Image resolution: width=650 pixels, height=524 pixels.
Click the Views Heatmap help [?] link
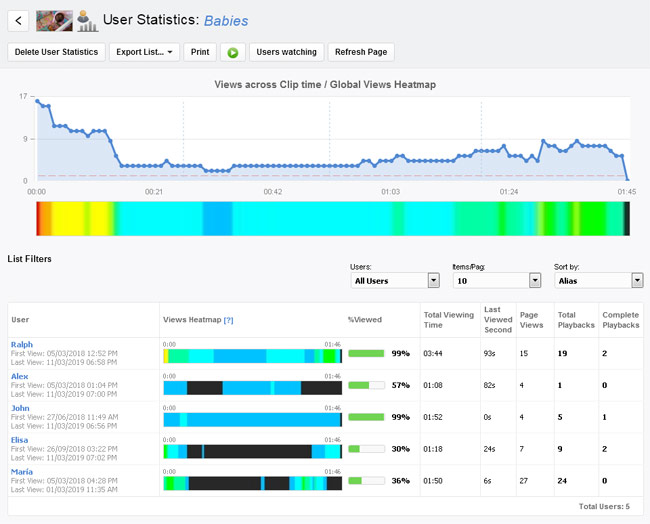(228, 320)
